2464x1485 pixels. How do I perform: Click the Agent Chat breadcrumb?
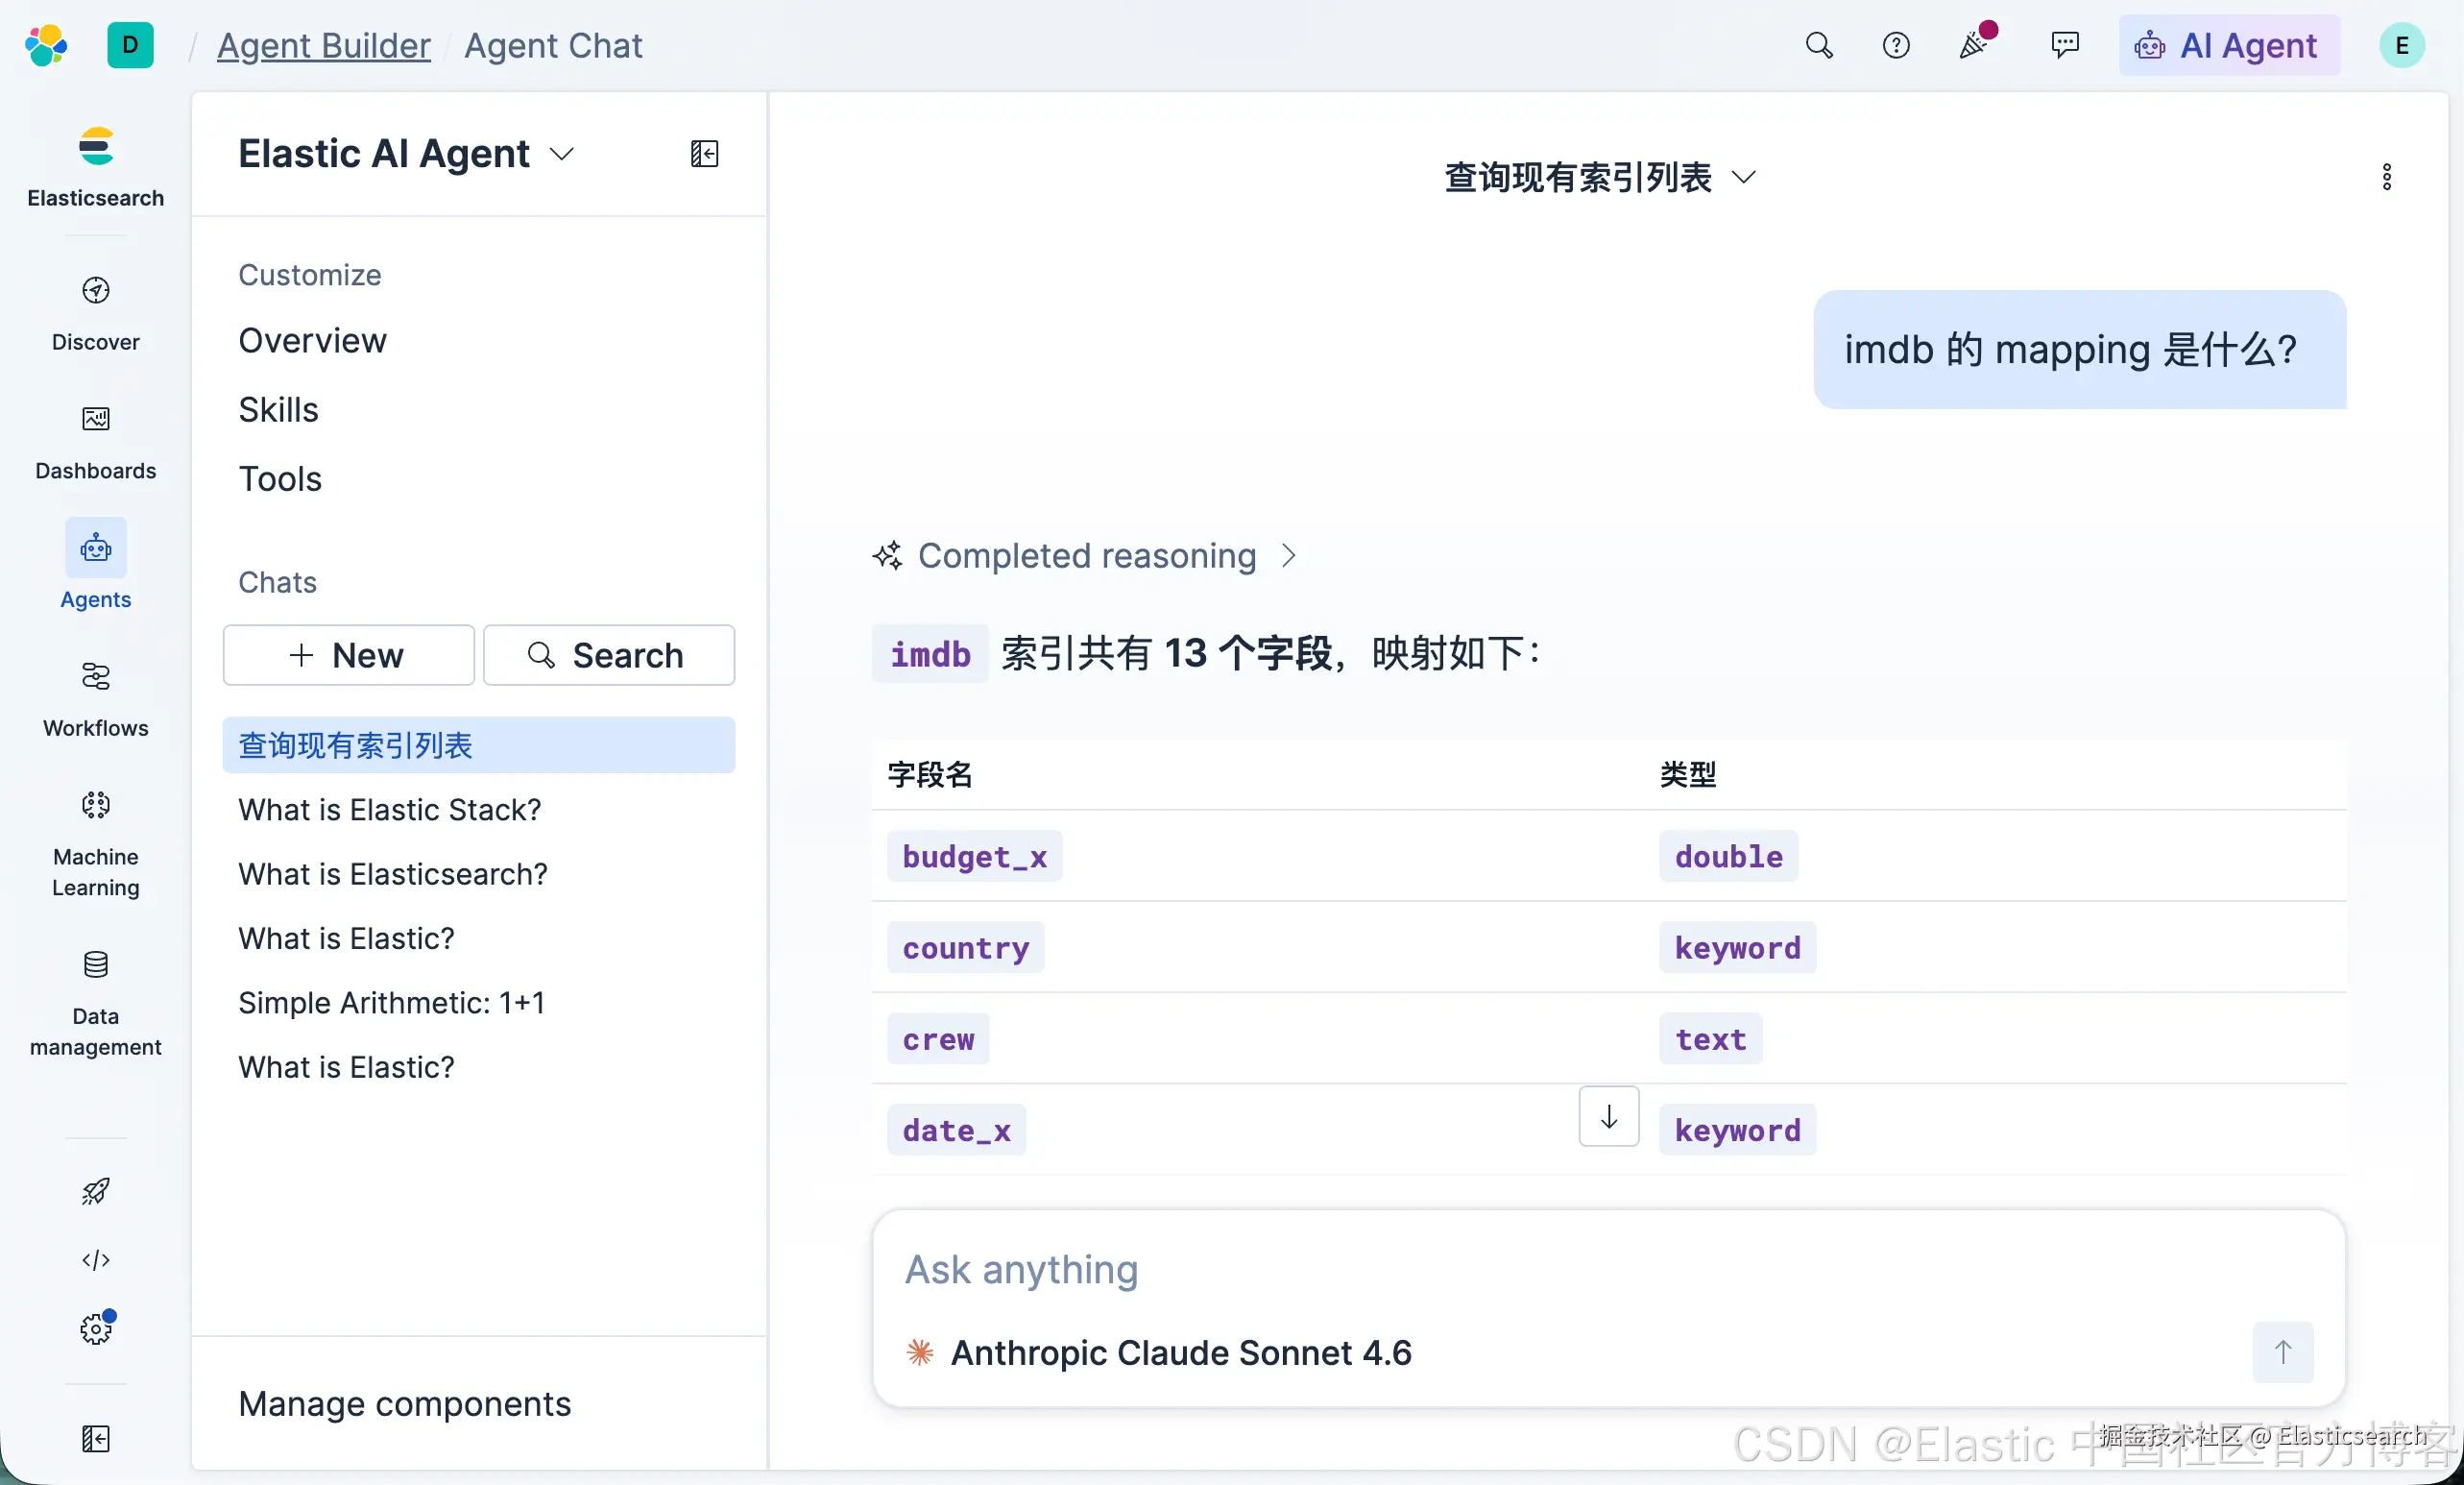pyautogui.click(x=553, y=45)
